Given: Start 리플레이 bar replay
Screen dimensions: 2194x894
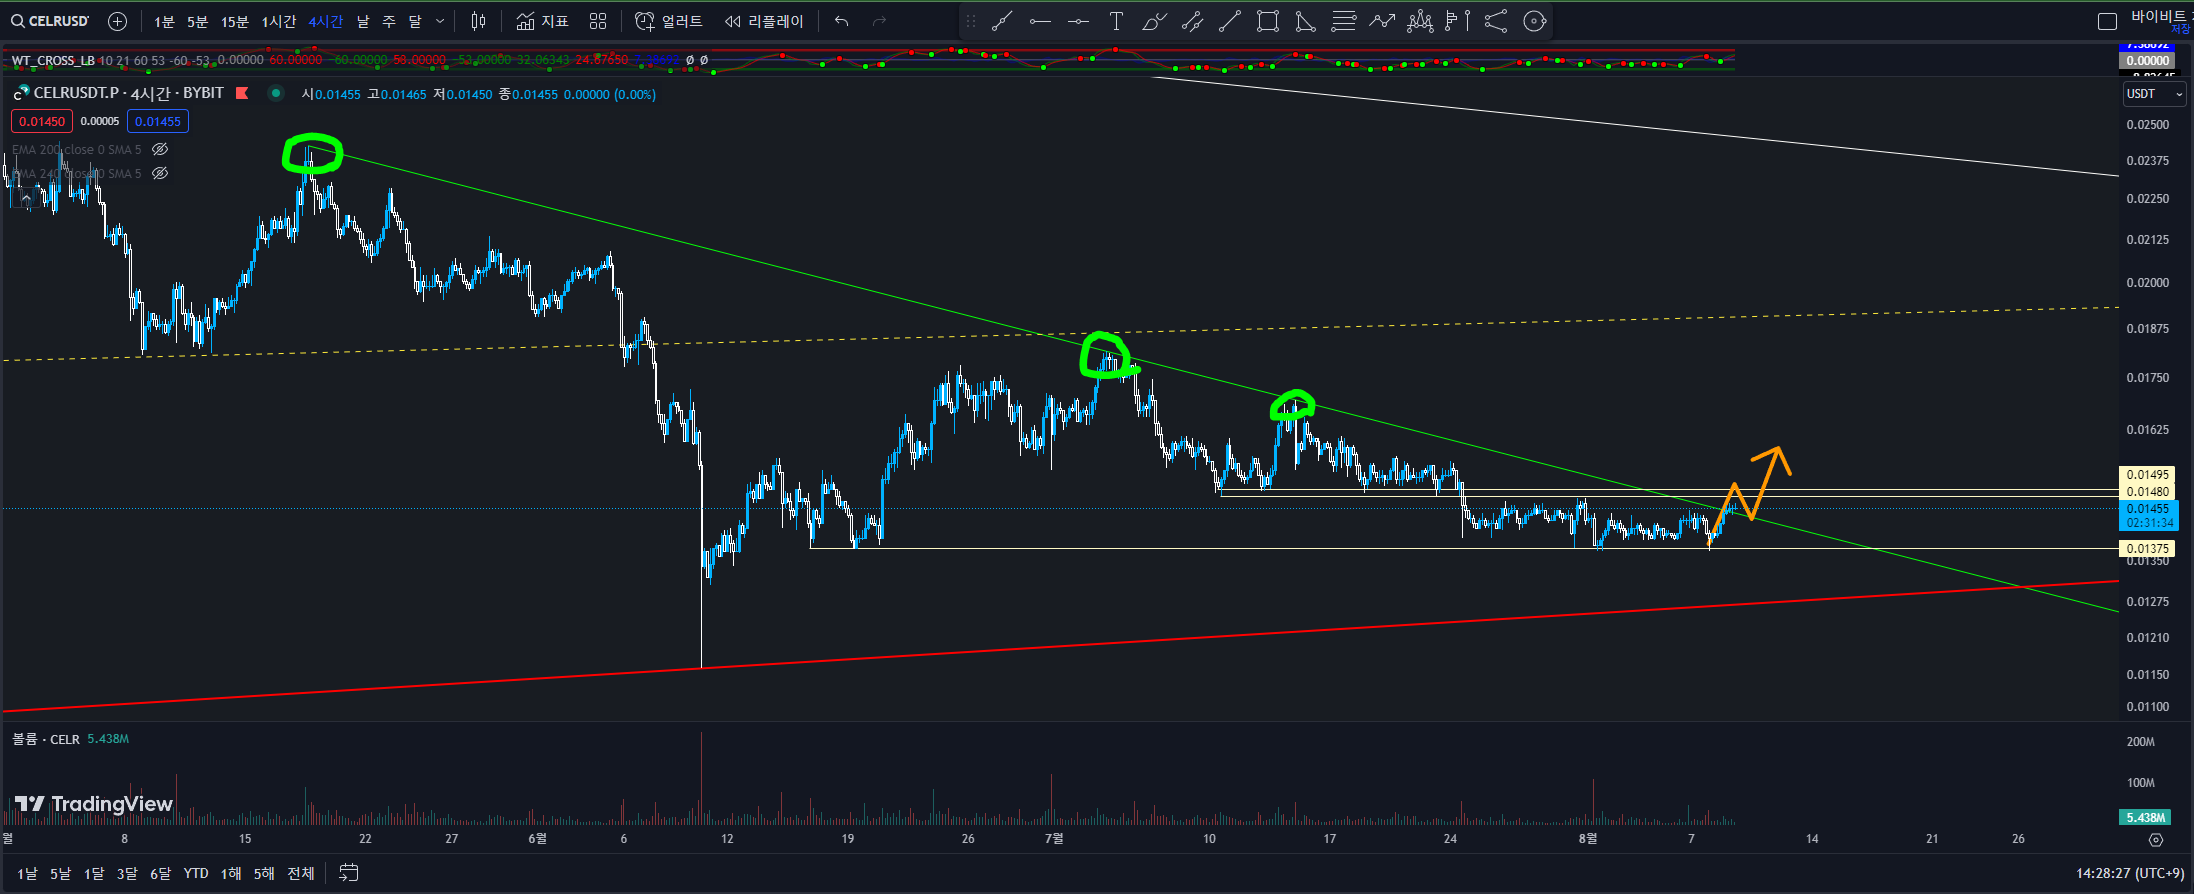Looking at the screenshot, I should 764,21.
